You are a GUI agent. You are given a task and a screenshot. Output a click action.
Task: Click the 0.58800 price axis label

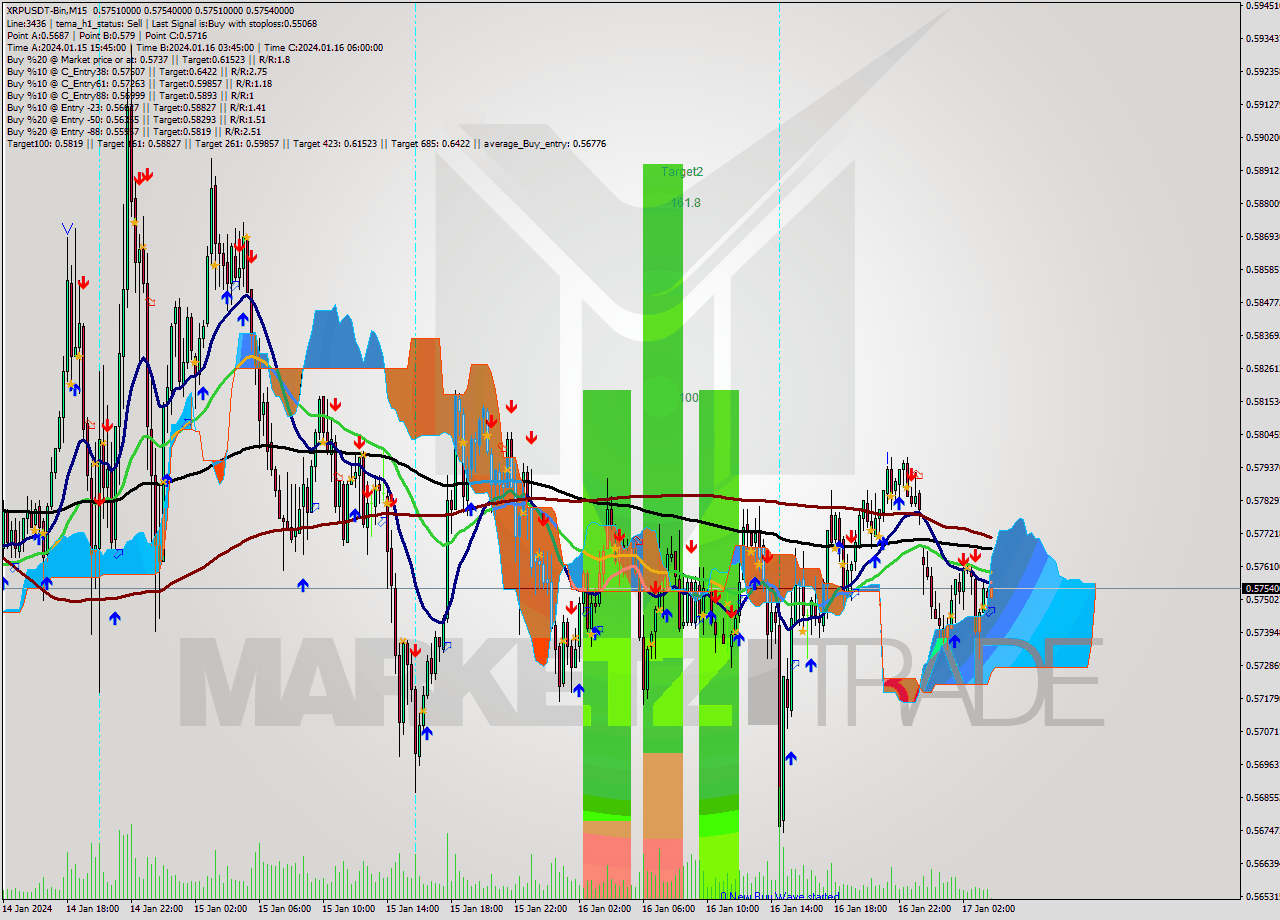tap(1263, 203)
